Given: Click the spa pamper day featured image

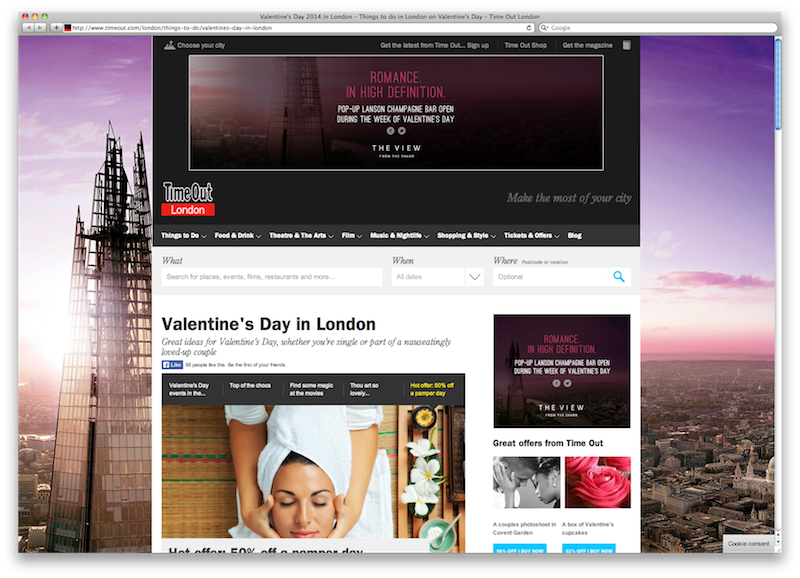Looking at the screenshot, I should click(x=313, y=472).
